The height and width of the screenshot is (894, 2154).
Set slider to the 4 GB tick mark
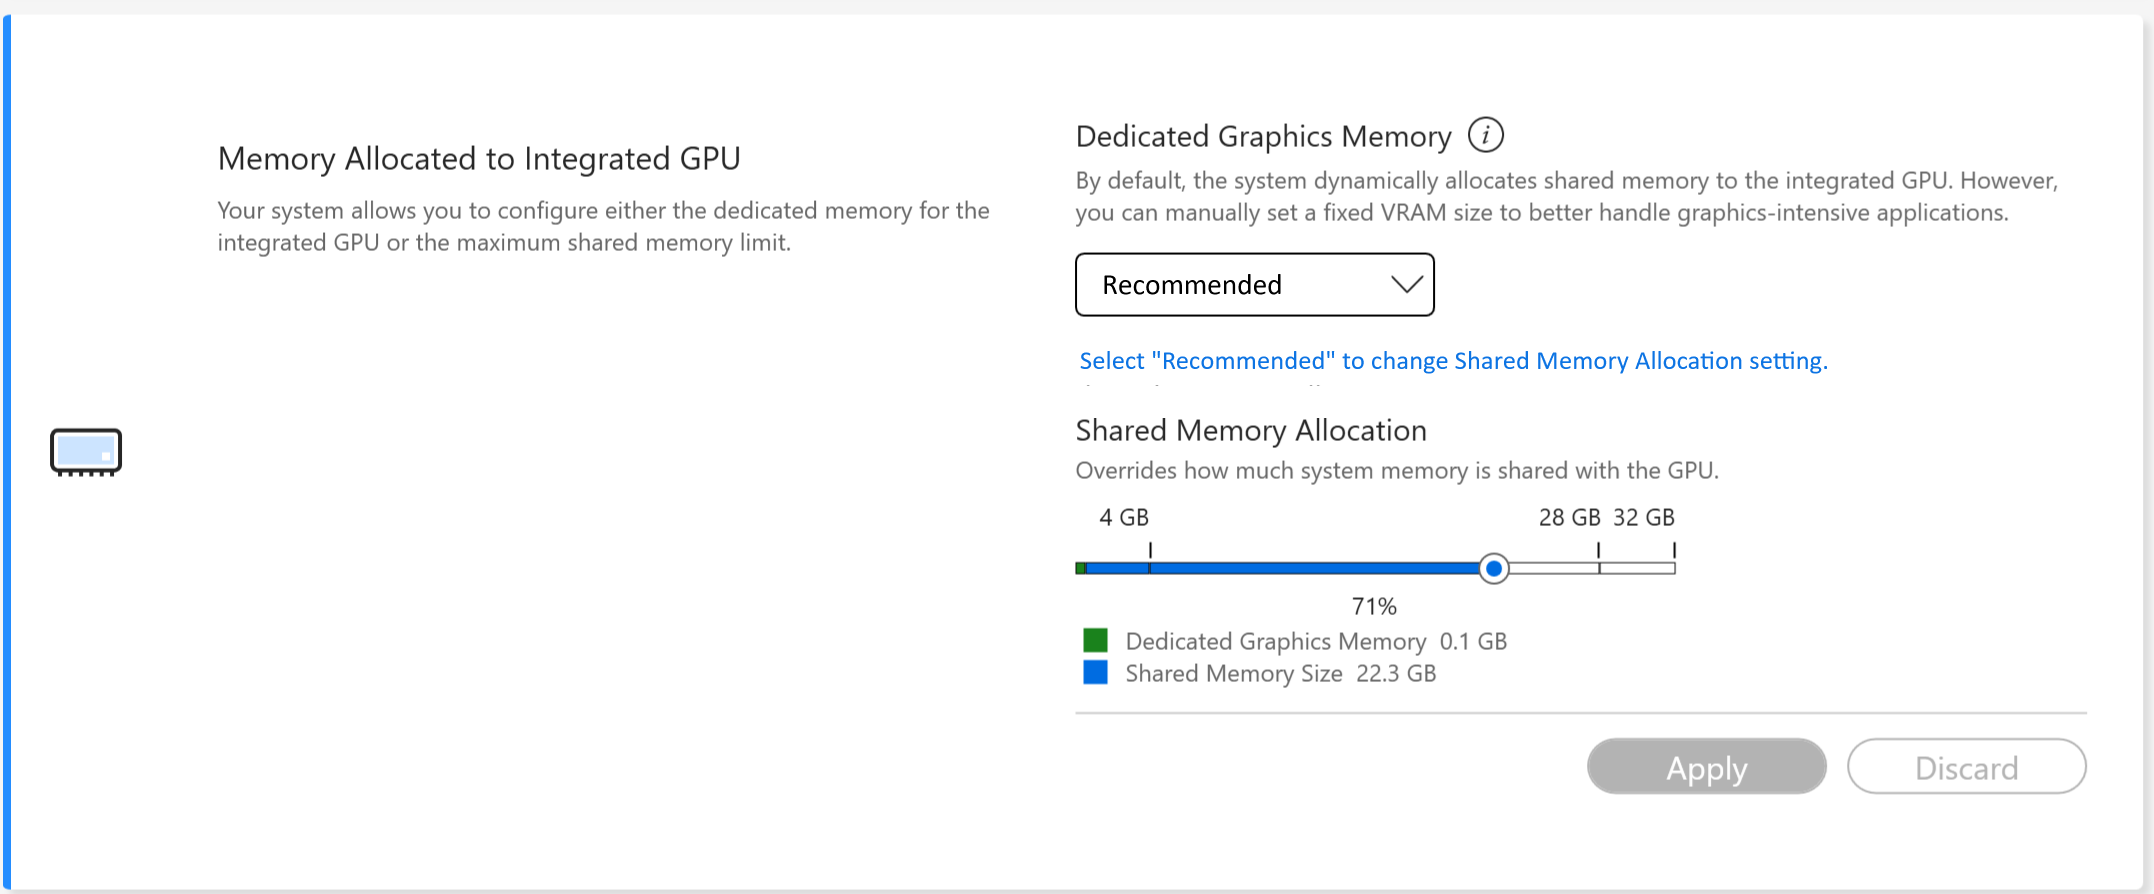point(1150,568)
